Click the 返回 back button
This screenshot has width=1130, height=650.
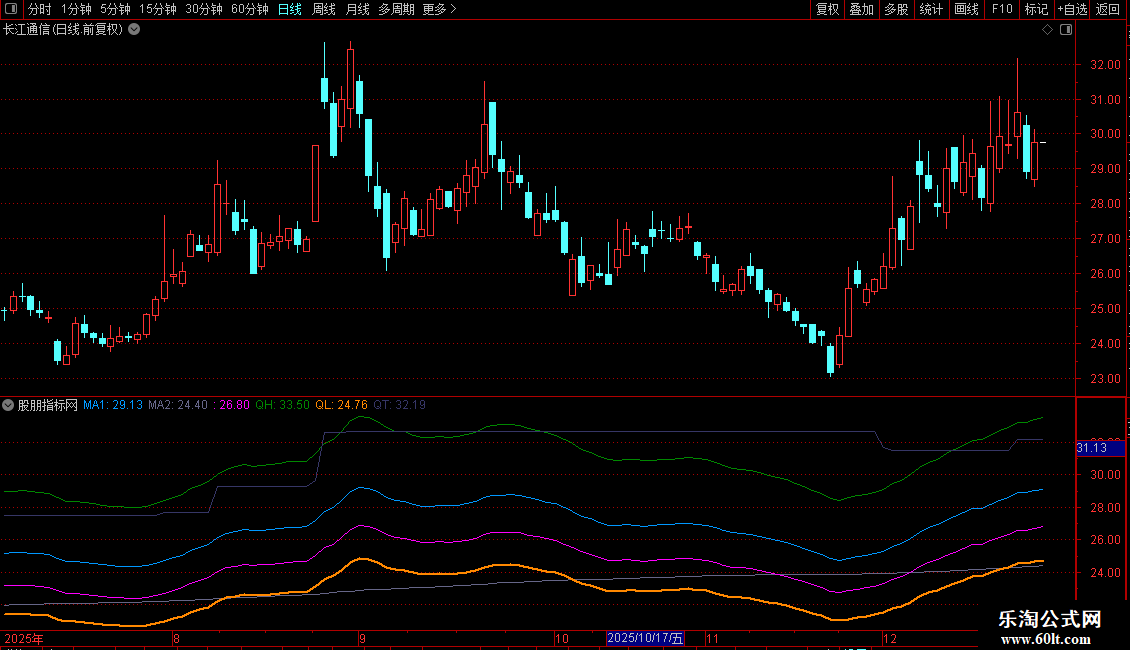1108,10
